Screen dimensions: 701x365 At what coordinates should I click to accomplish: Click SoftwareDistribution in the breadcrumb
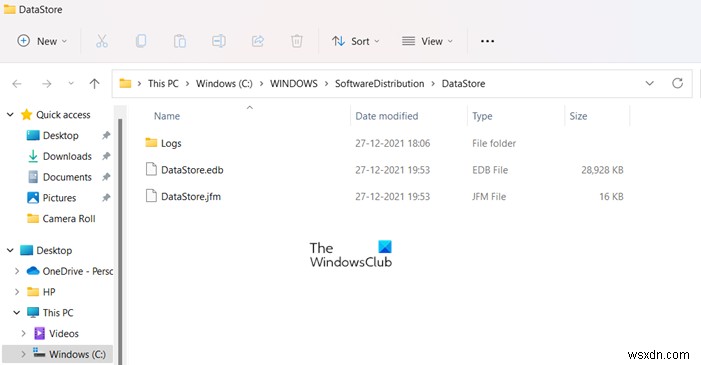coord(380,84)
